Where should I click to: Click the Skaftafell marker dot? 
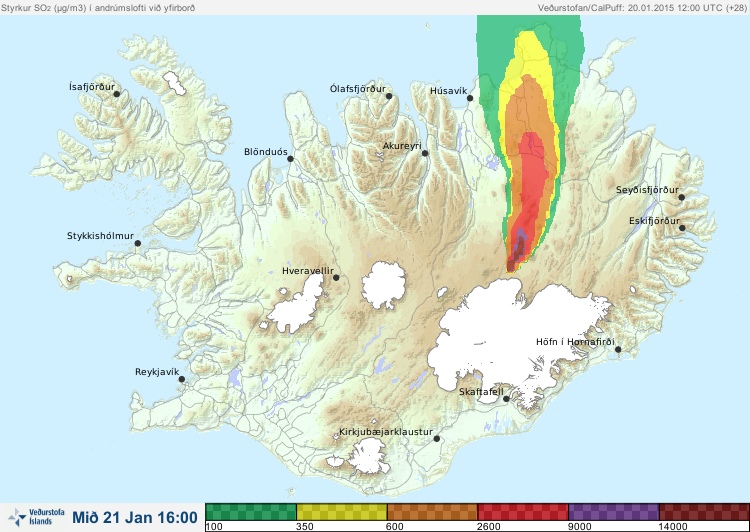click(506, 399)
